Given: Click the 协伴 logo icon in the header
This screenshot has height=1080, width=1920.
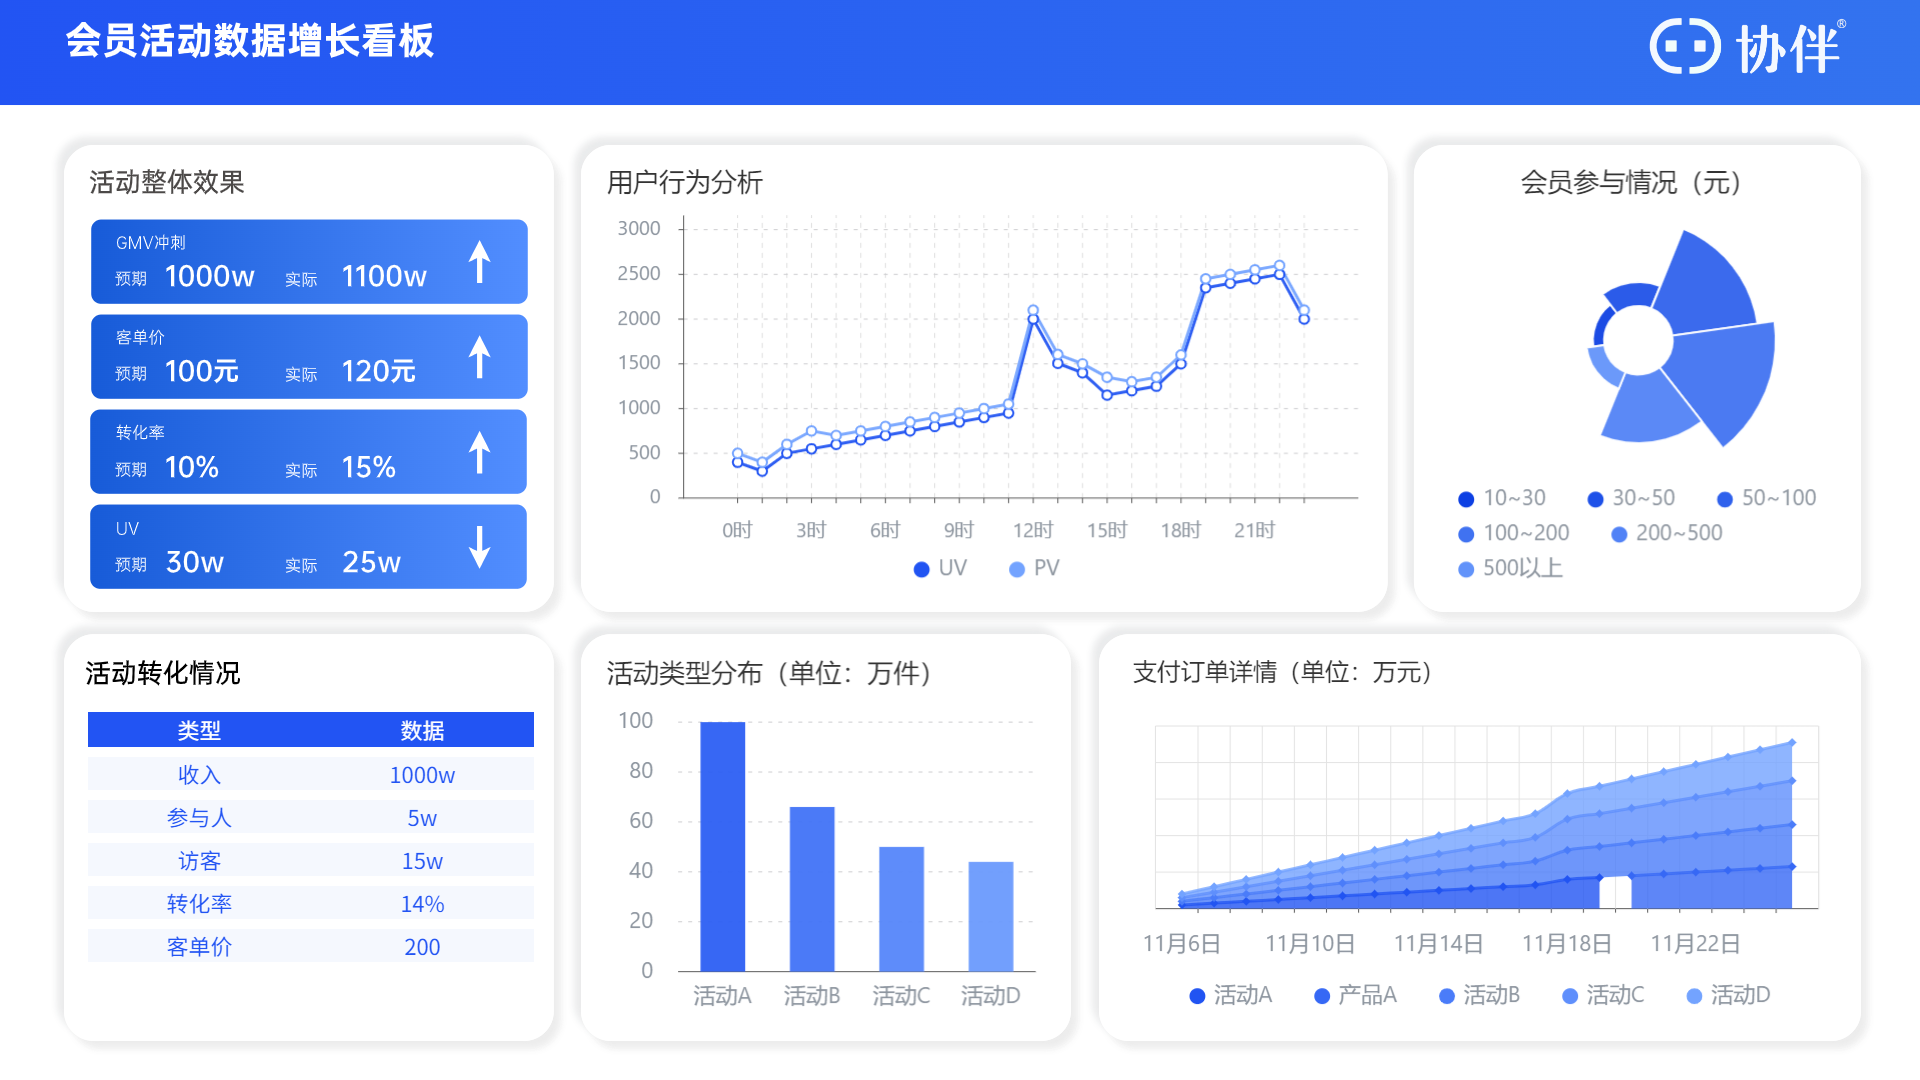Looking at the screenshot, I should coord(1684,47).
